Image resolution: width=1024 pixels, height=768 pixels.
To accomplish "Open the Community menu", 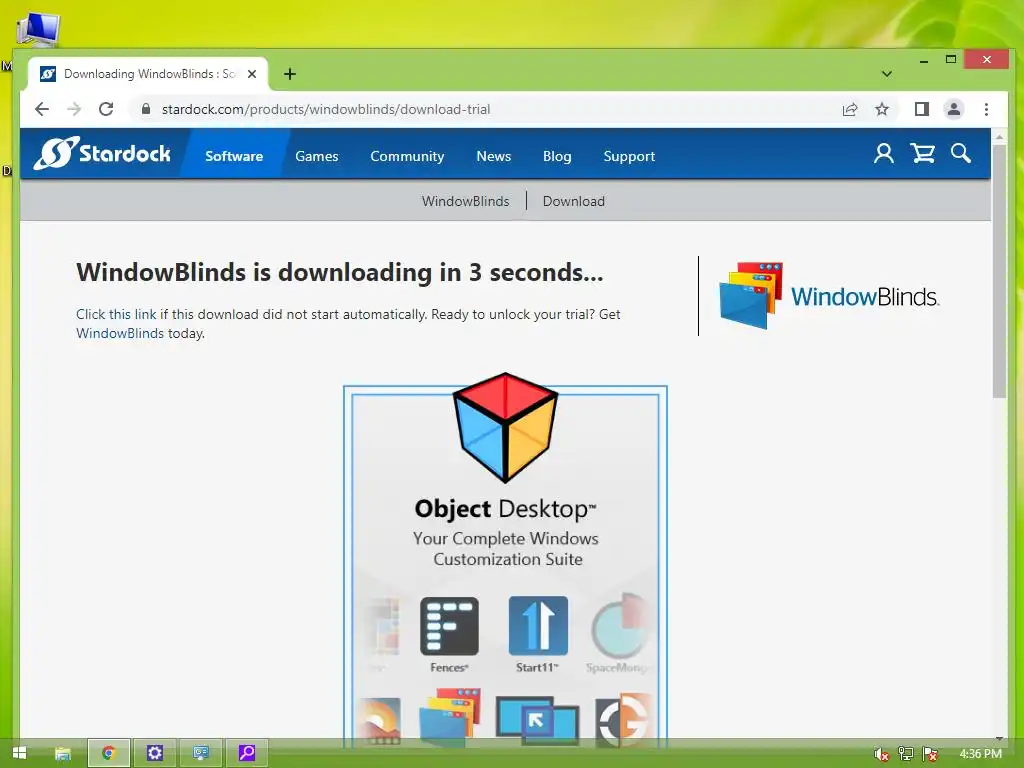I will pos(407,156).
